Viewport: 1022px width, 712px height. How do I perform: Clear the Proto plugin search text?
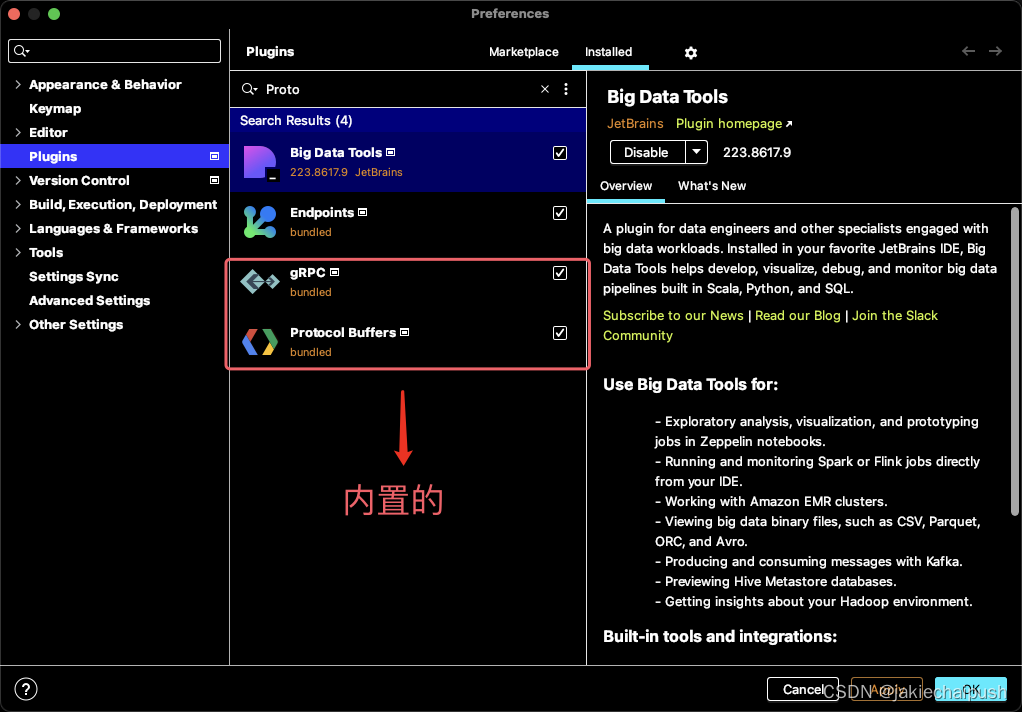[x=545, y=89]
